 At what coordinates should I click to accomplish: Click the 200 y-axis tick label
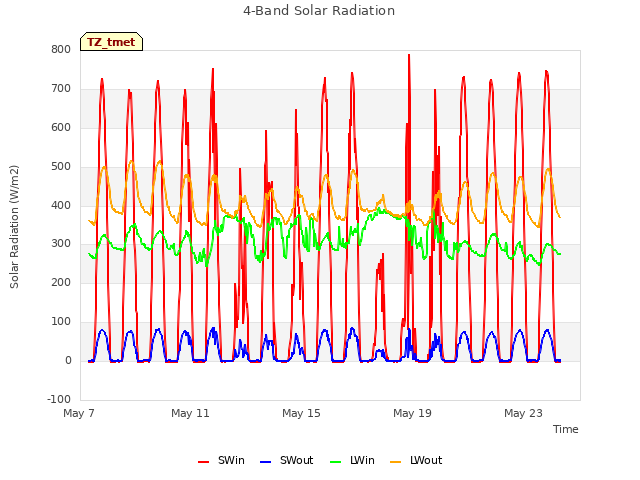[x=61, y=282]
